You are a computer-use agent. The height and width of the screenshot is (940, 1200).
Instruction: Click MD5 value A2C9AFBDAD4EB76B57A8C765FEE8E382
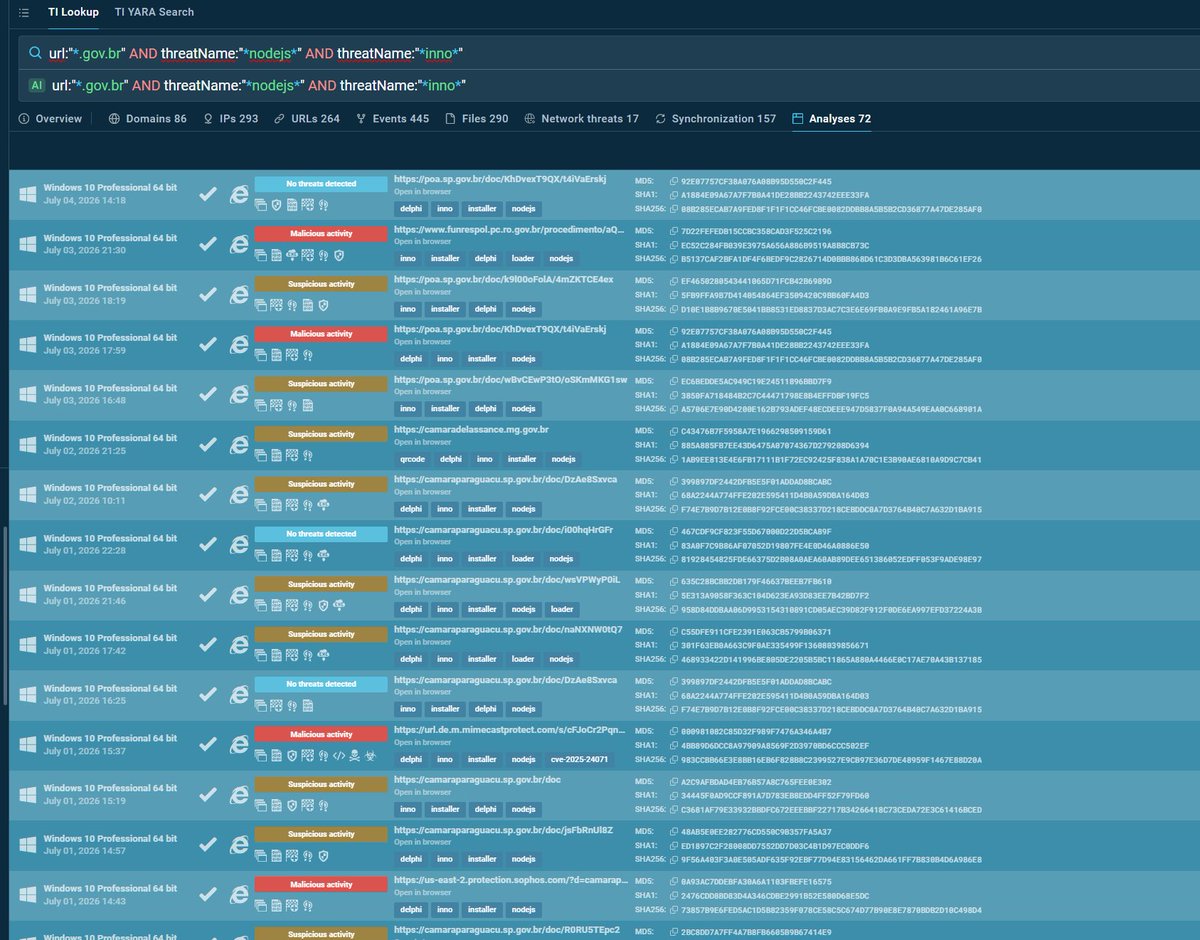(755, 782)
